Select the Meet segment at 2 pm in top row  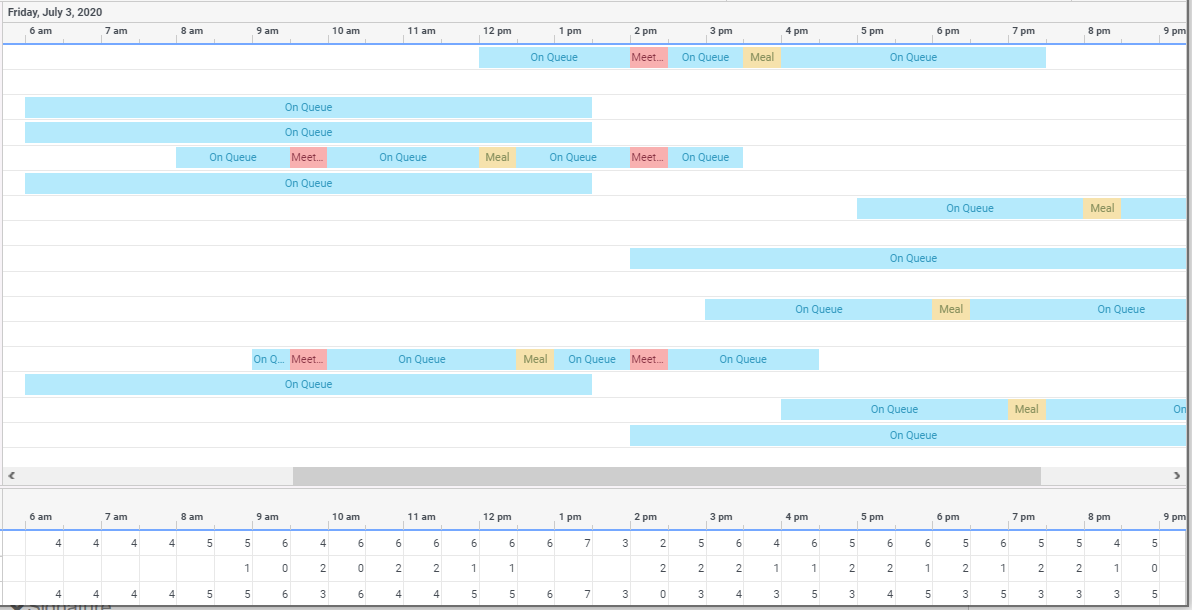648,57
